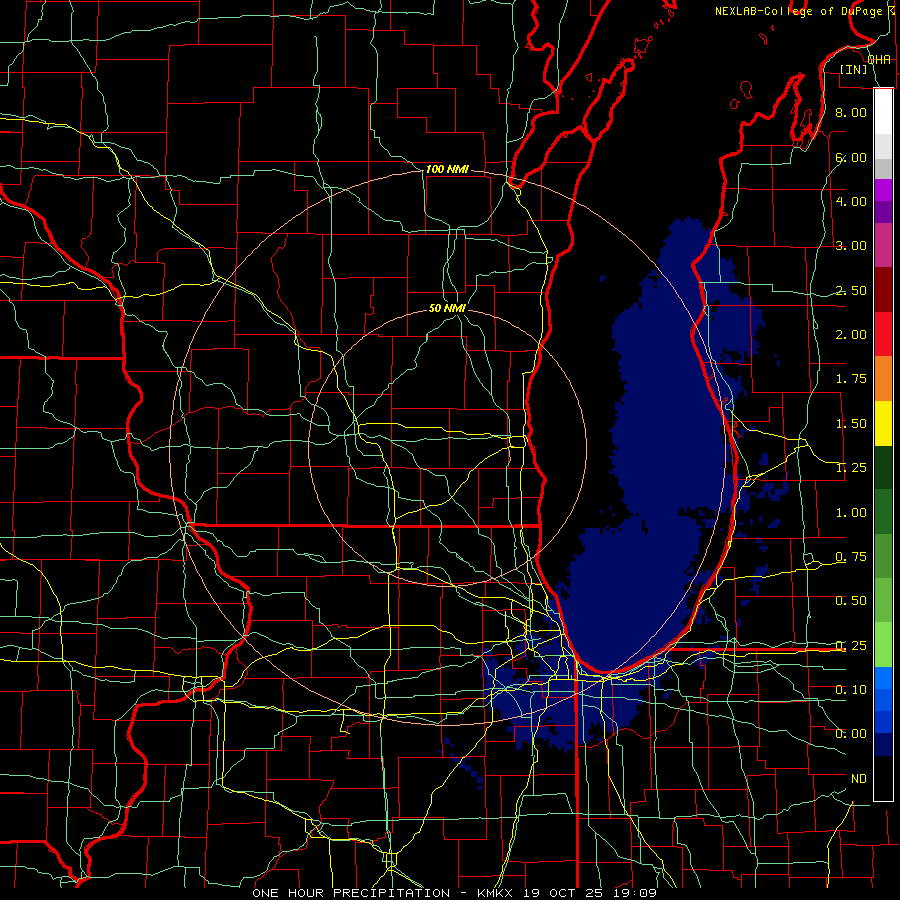900x900 pixels.
Task: Click the 0.00 legend value
Action: (x=851, y=734)
